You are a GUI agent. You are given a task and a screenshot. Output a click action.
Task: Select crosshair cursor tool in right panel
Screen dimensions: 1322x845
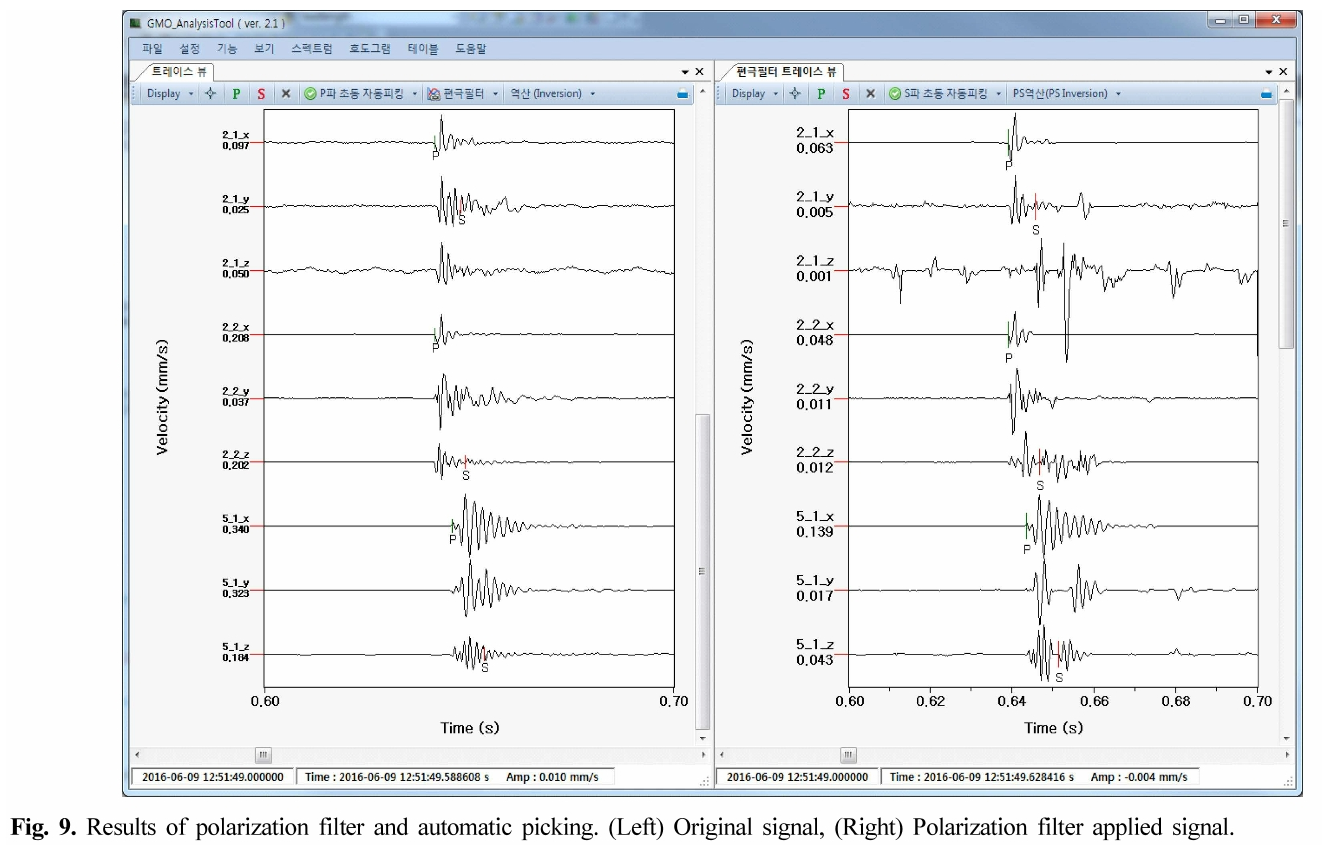(x=794, y=93)
